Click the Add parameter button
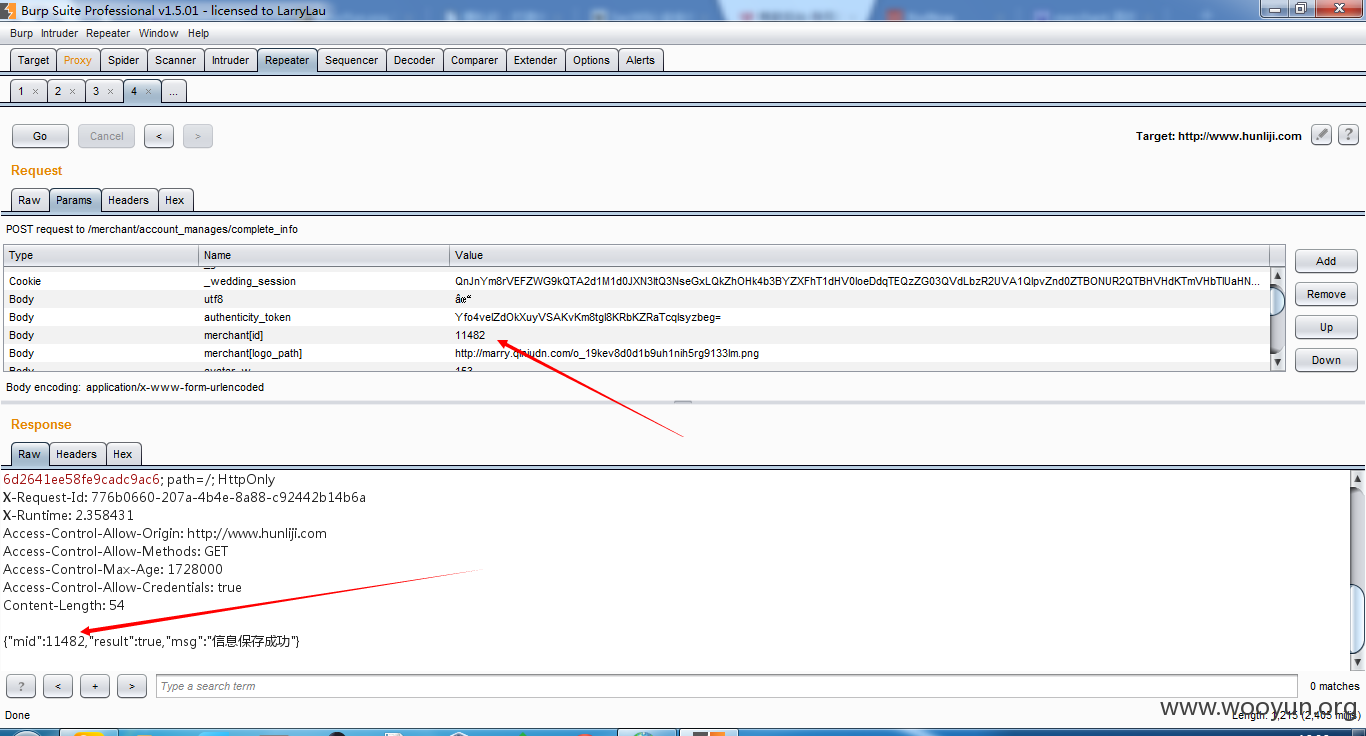This screenshot has width=1366, height=736. pyautogui.click(x=1326, y=261)
